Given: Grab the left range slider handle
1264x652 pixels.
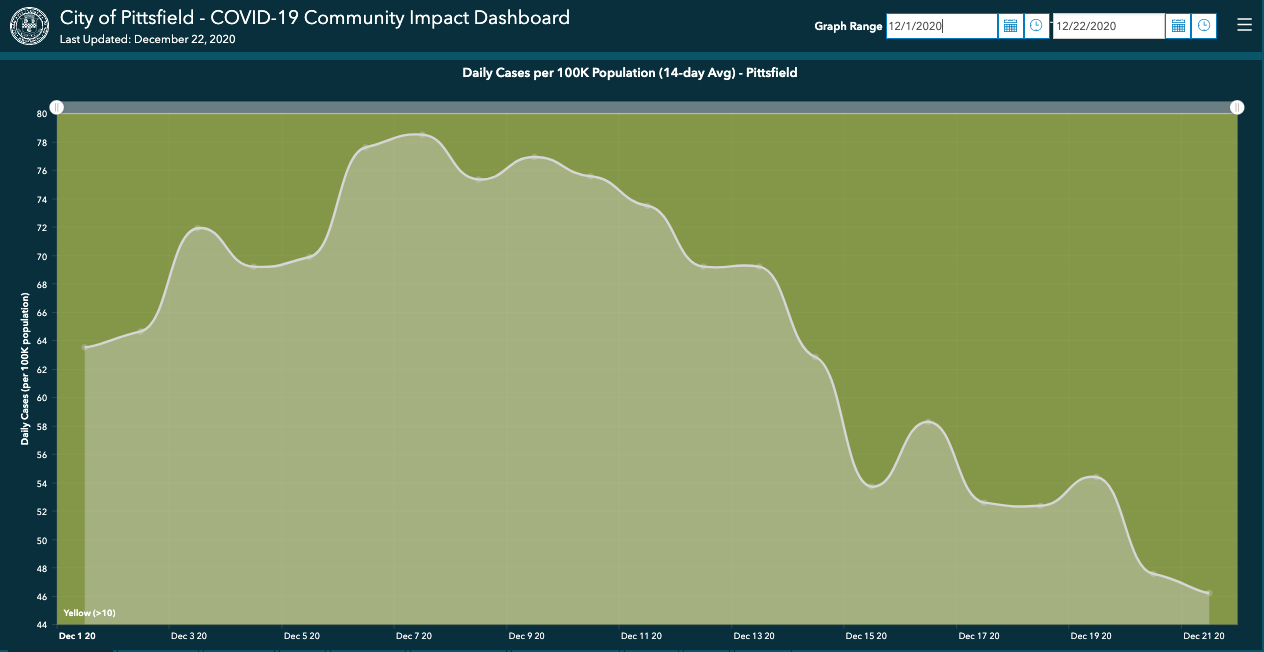Looking at the screenshot, I should coord(57,107).
